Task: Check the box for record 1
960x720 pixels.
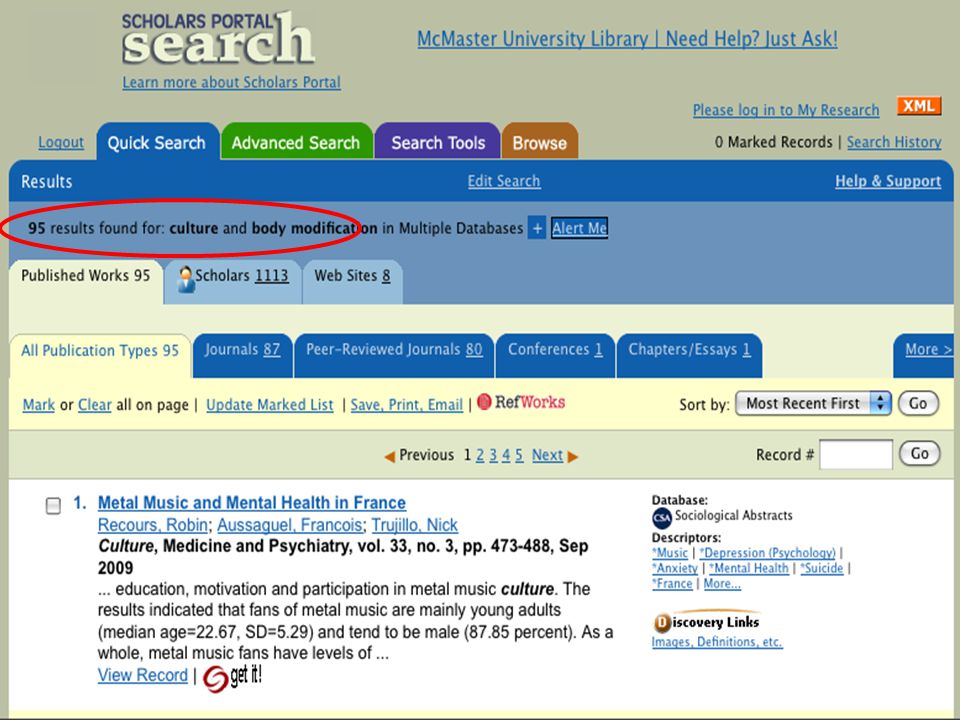Action: [x=53, y=506]
